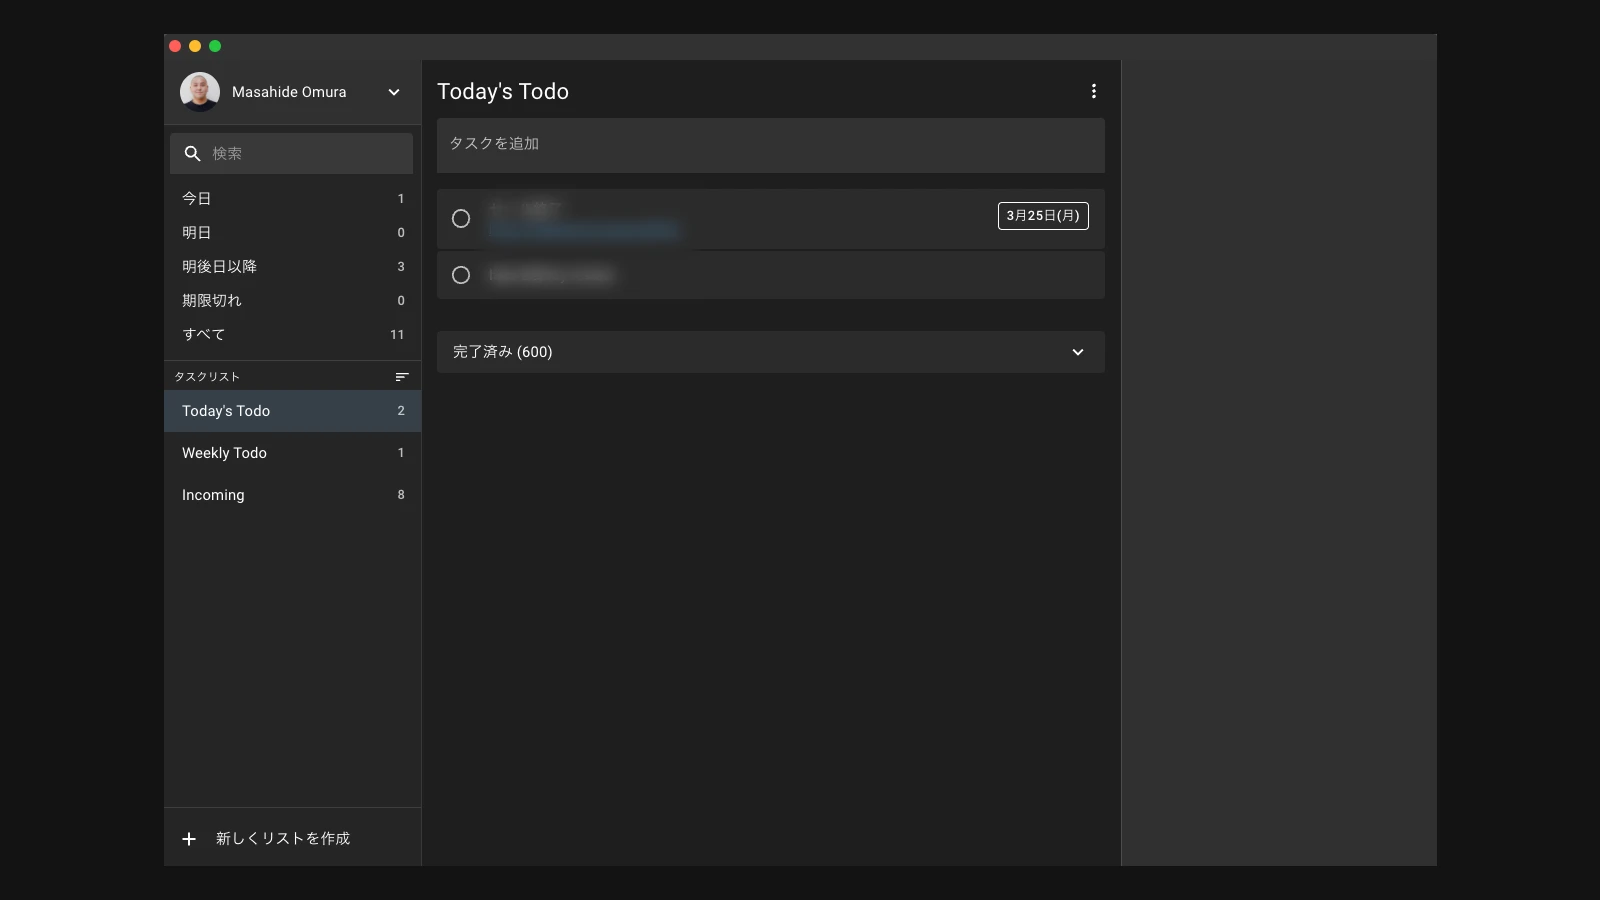Click 新しくリストを作成 button
1600x900 pixels.
tap(283, 839)
